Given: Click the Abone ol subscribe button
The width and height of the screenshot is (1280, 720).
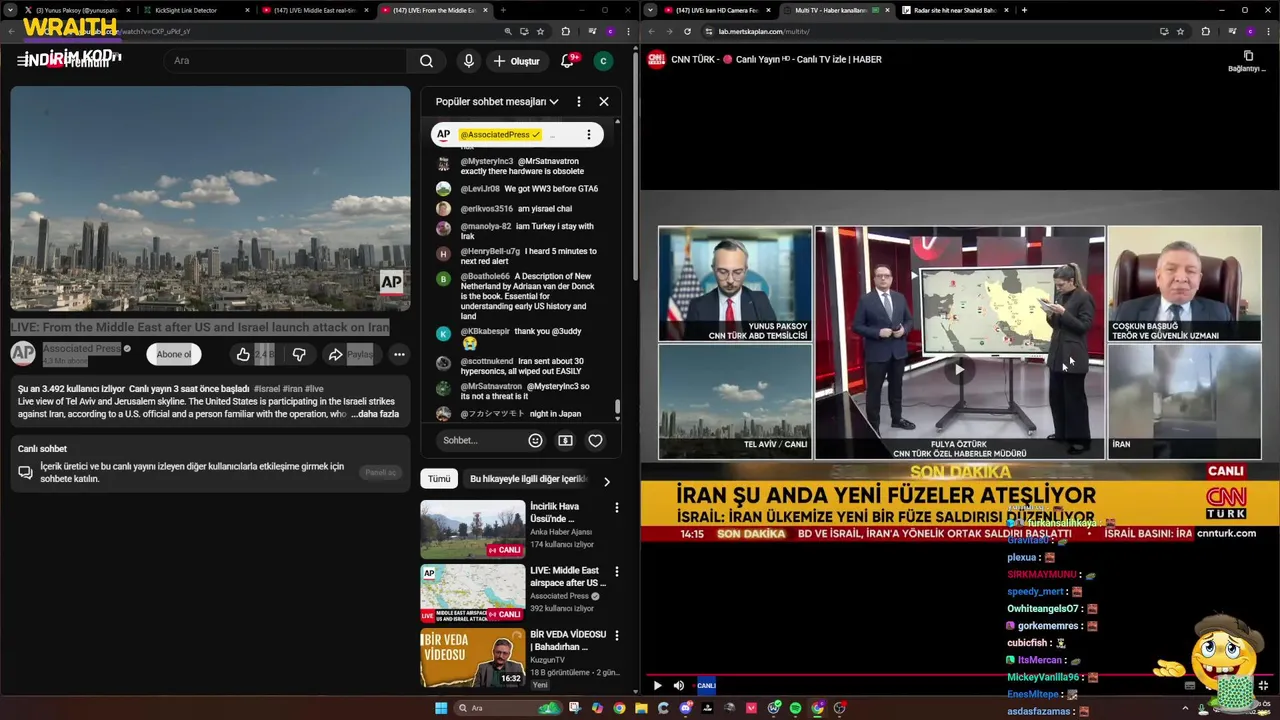Looking at the screenshot, I should [174, 354].
